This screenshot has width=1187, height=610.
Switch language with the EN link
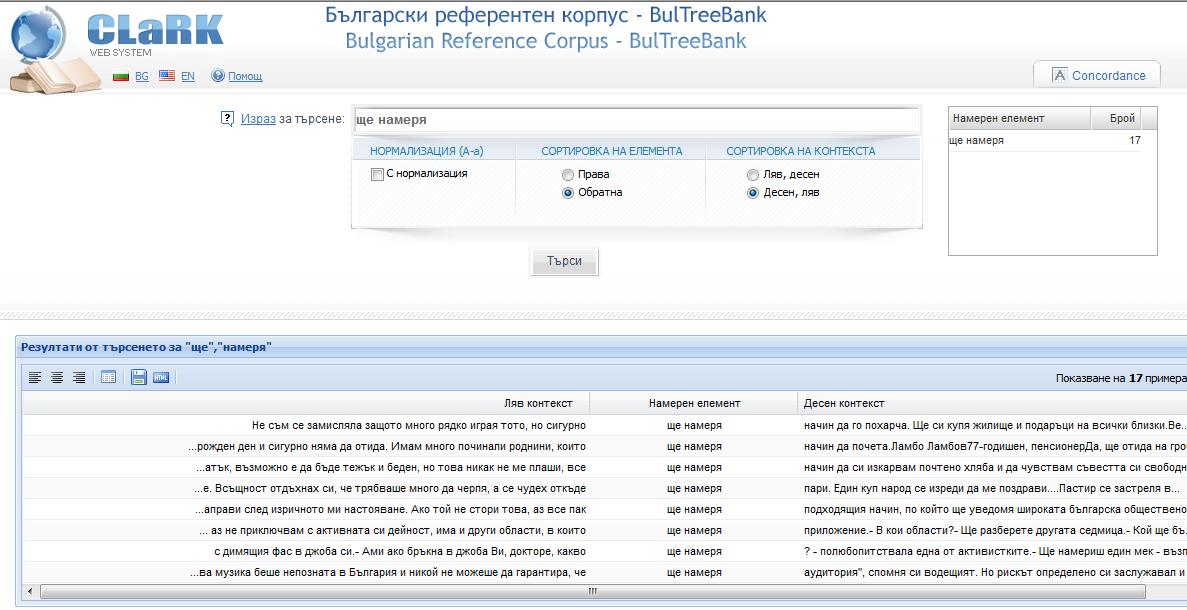point(188,76)
